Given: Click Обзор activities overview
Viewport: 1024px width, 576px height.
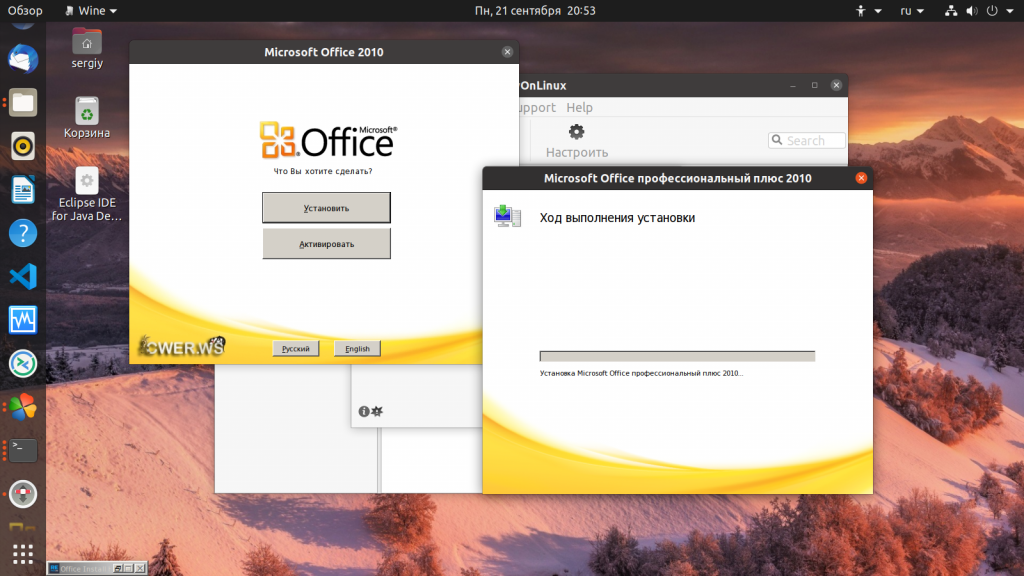Looking at the screenshot, I should [x=25, y=10].
